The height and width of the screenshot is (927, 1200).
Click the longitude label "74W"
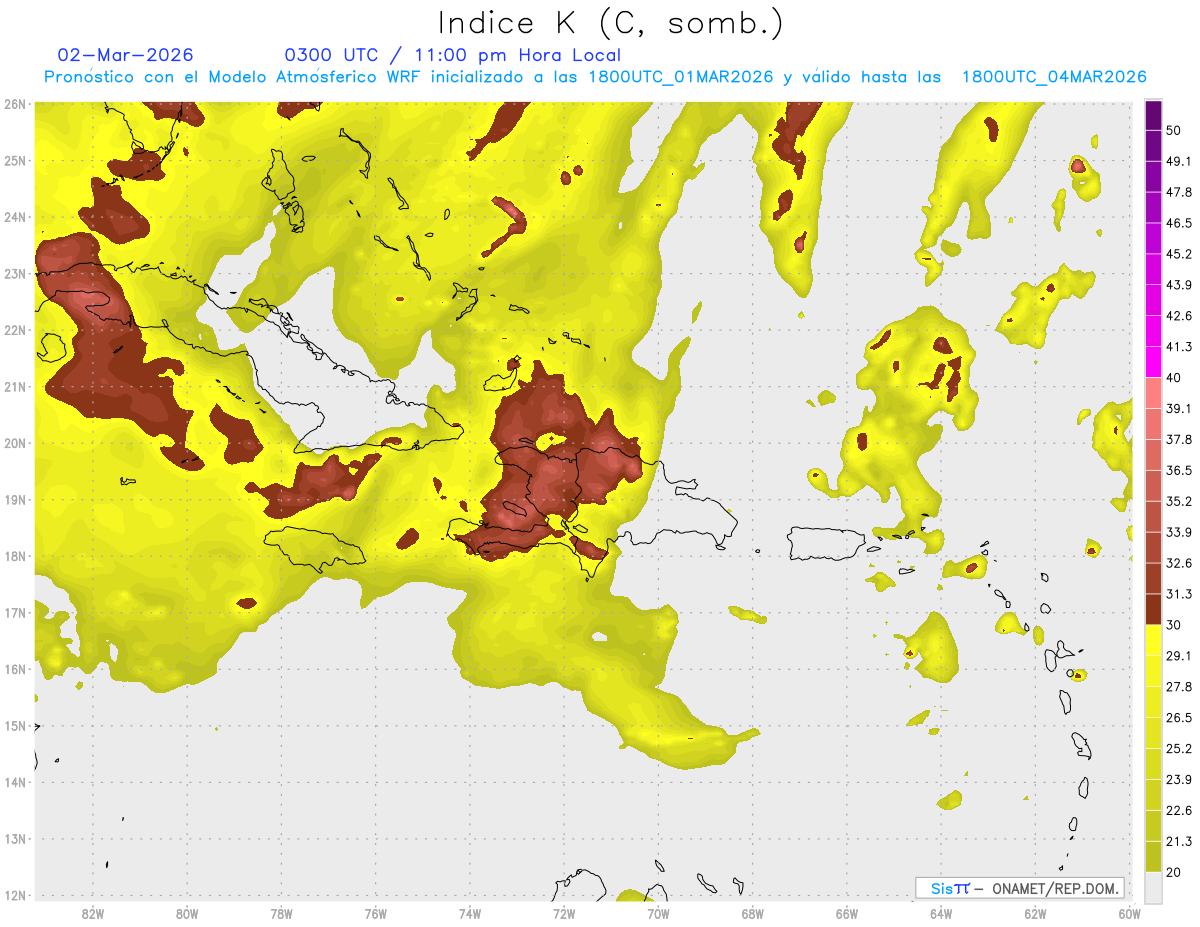pos(470,914)
